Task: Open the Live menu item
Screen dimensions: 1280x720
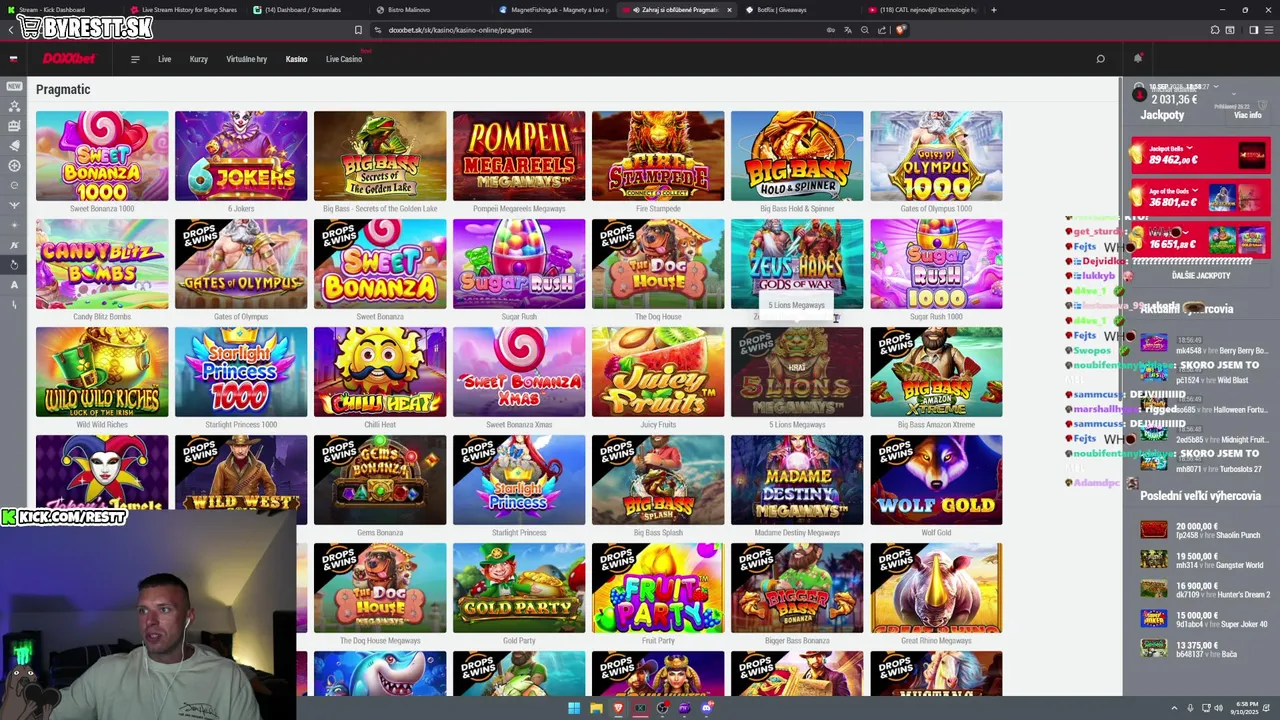Action: 164,59
